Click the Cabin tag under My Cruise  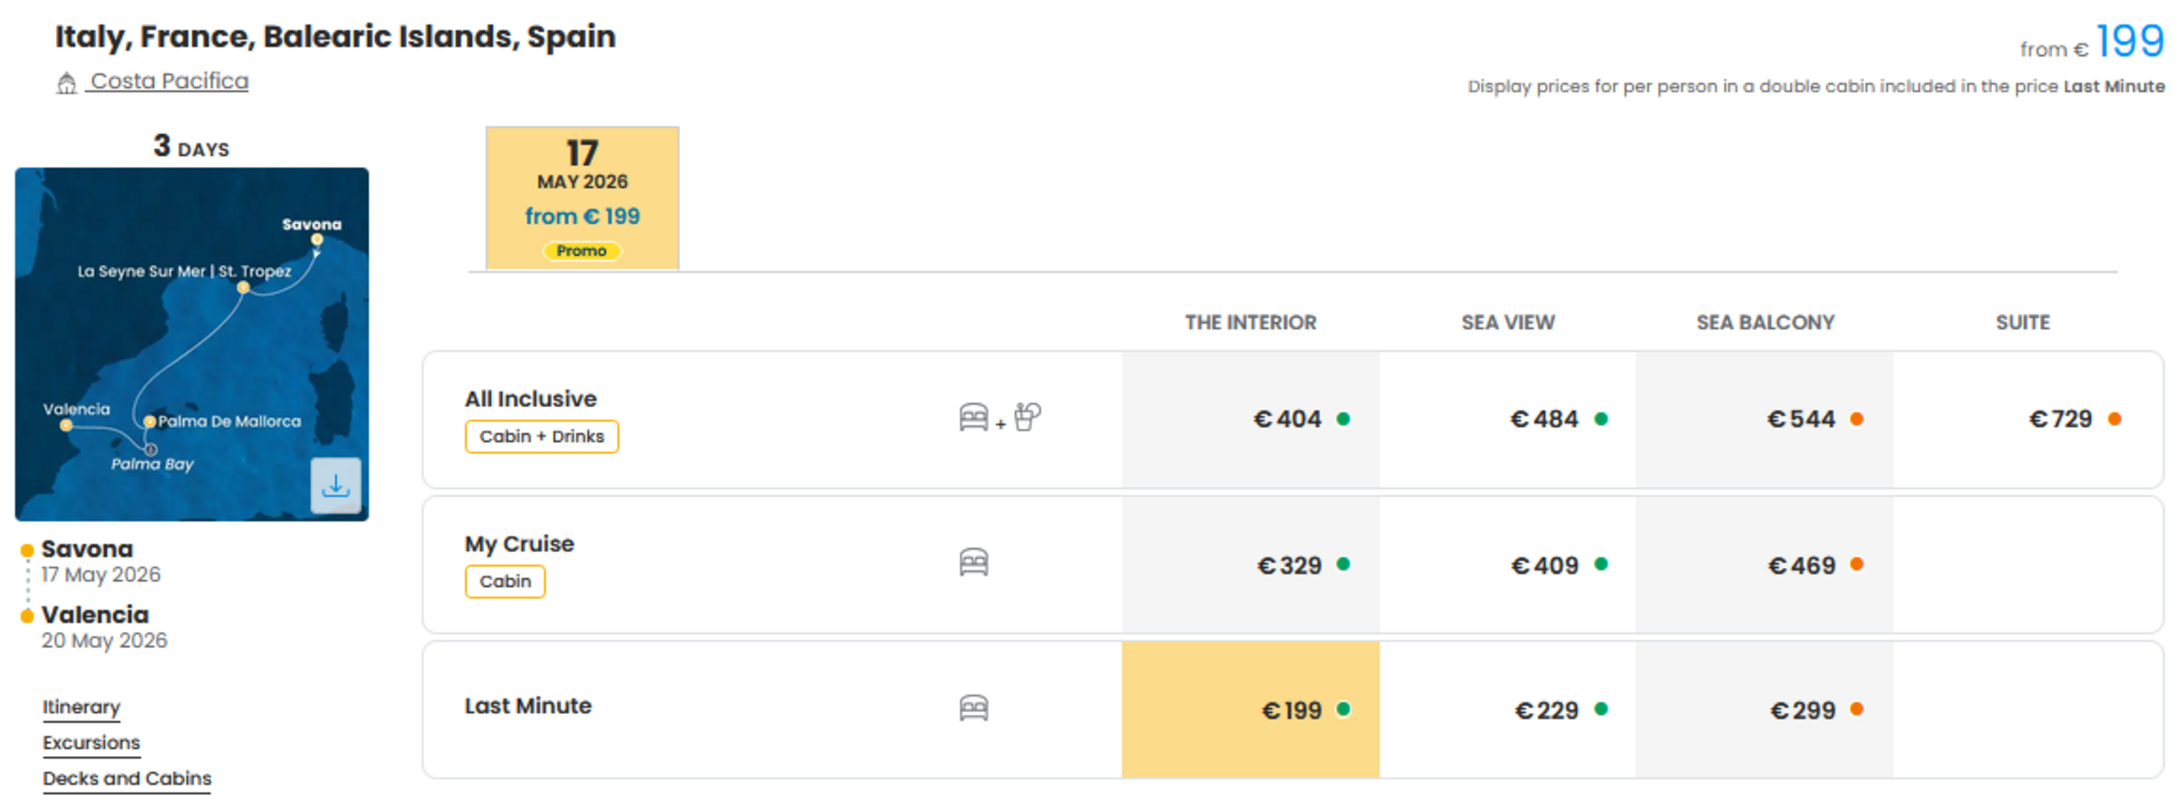505,582
